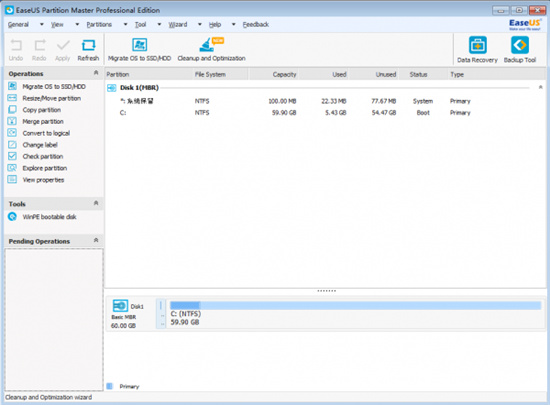
Task: Open the Partitions menu
Action: 99,25
